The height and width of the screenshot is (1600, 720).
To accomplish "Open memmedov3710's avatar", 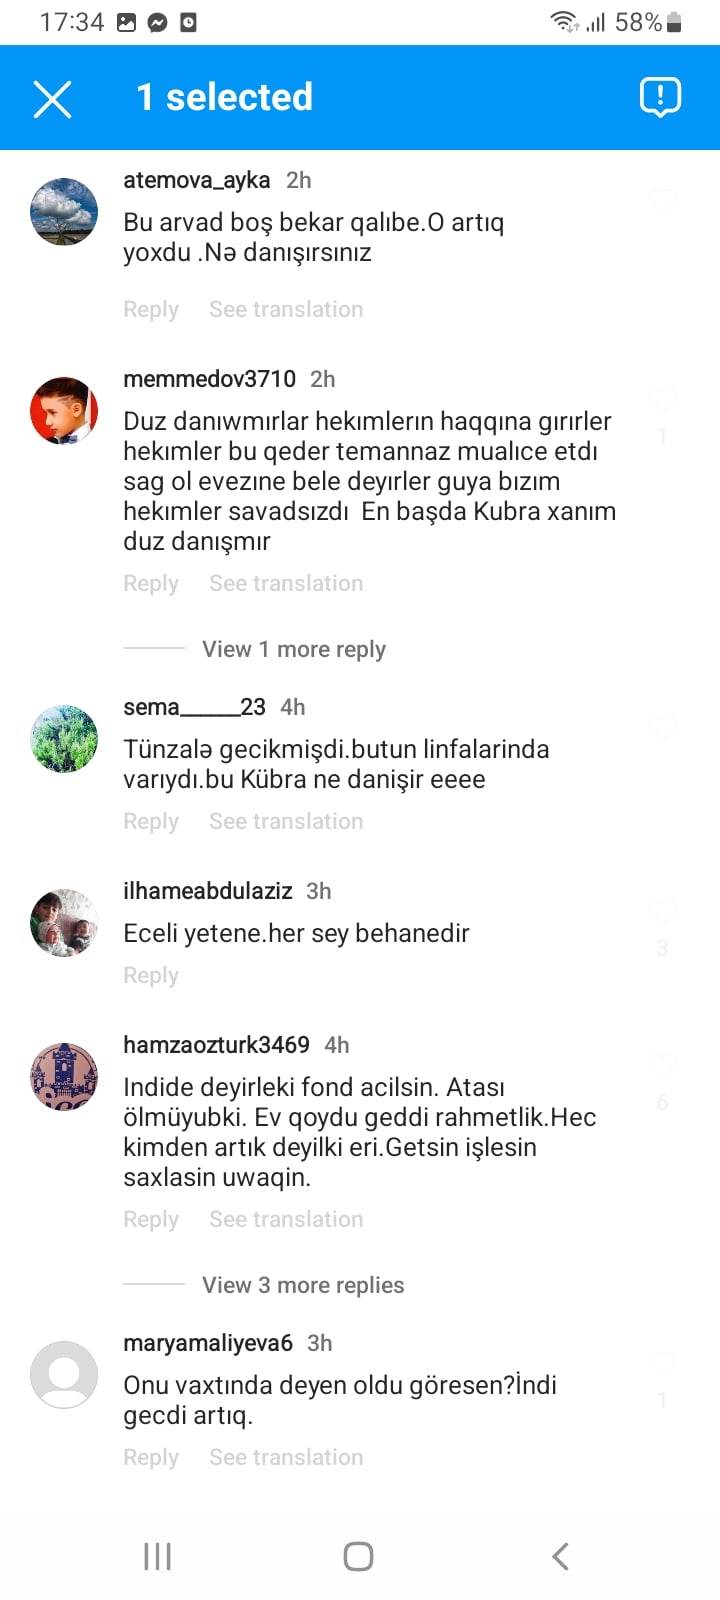I will click(64, 411).
